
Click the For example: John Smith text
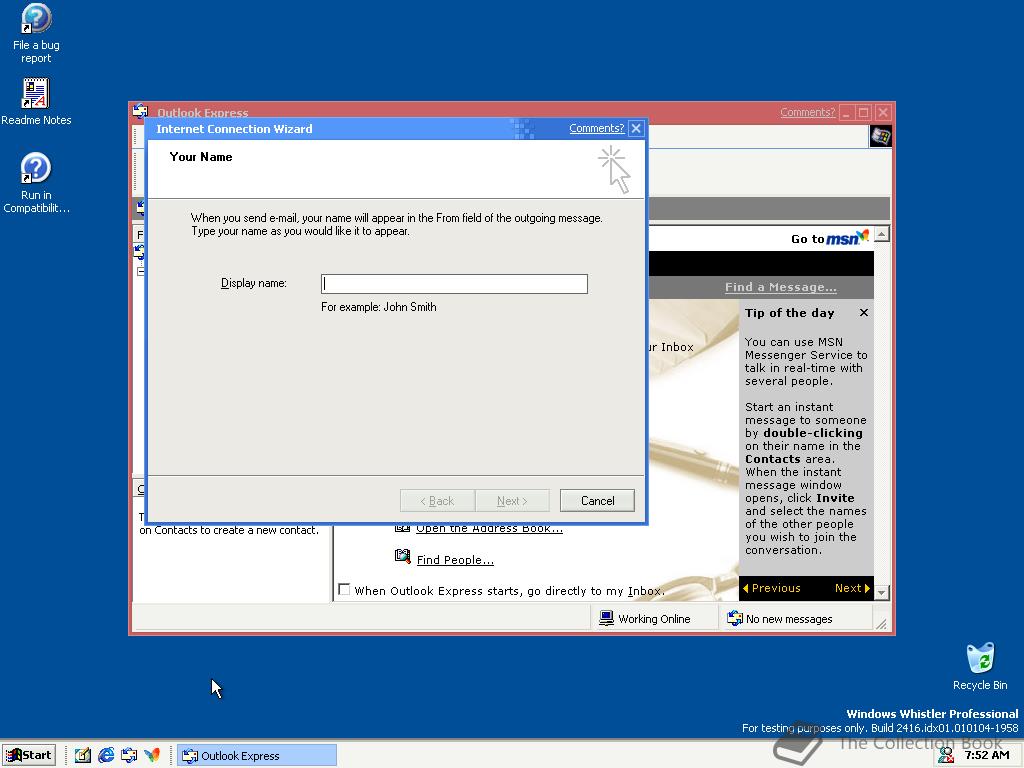coord(379,307)
